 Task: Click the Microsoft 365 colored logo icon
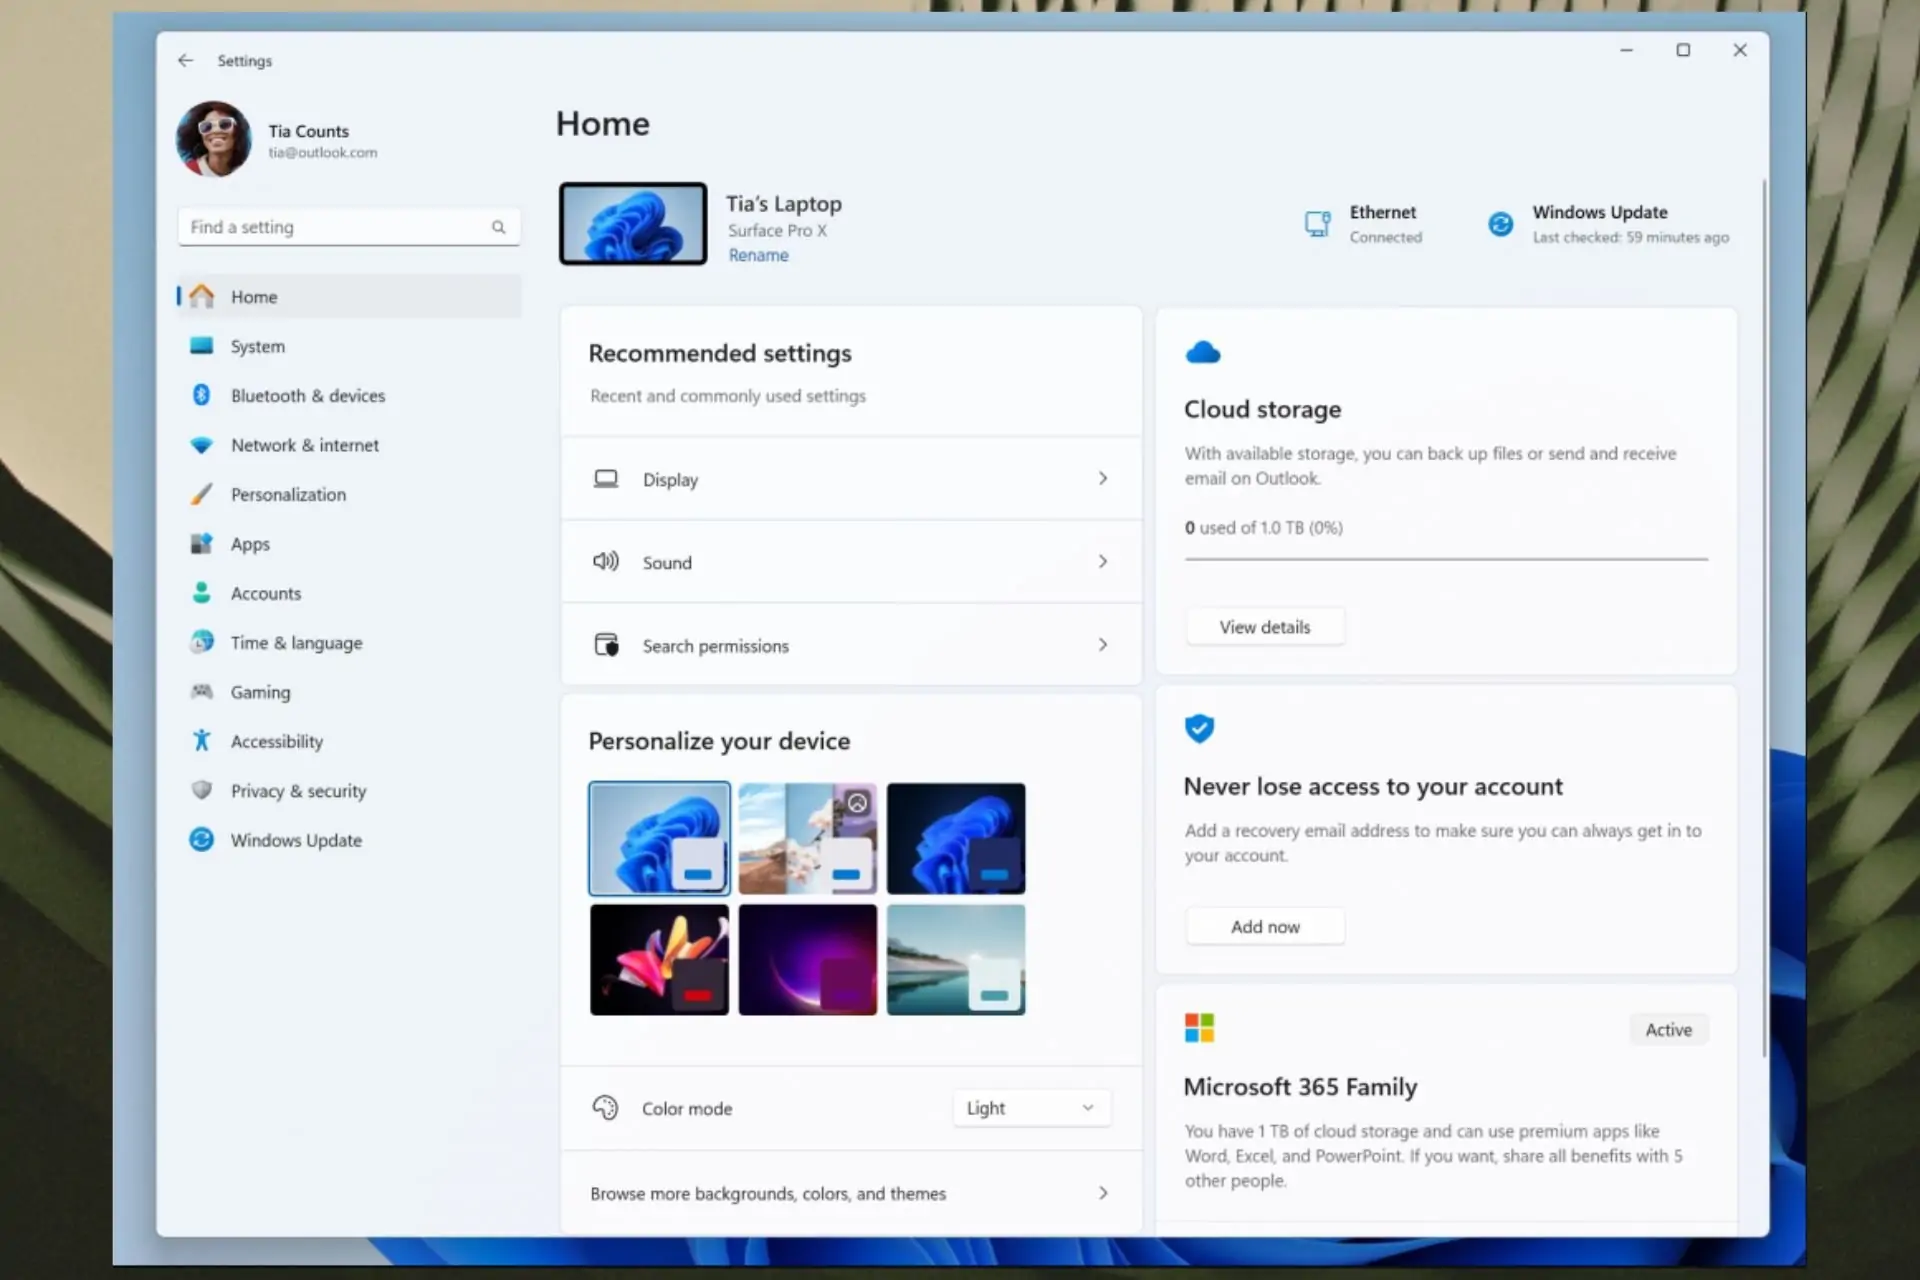(x=1199, y=1027)
